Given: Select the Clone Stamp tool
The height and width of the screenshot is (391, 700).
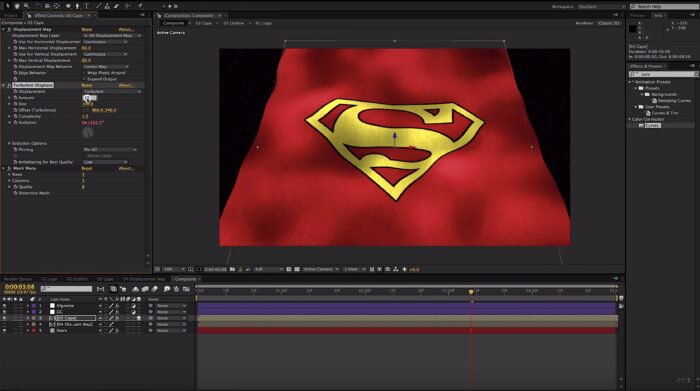Looking at the screenshot, I should 107,6.
